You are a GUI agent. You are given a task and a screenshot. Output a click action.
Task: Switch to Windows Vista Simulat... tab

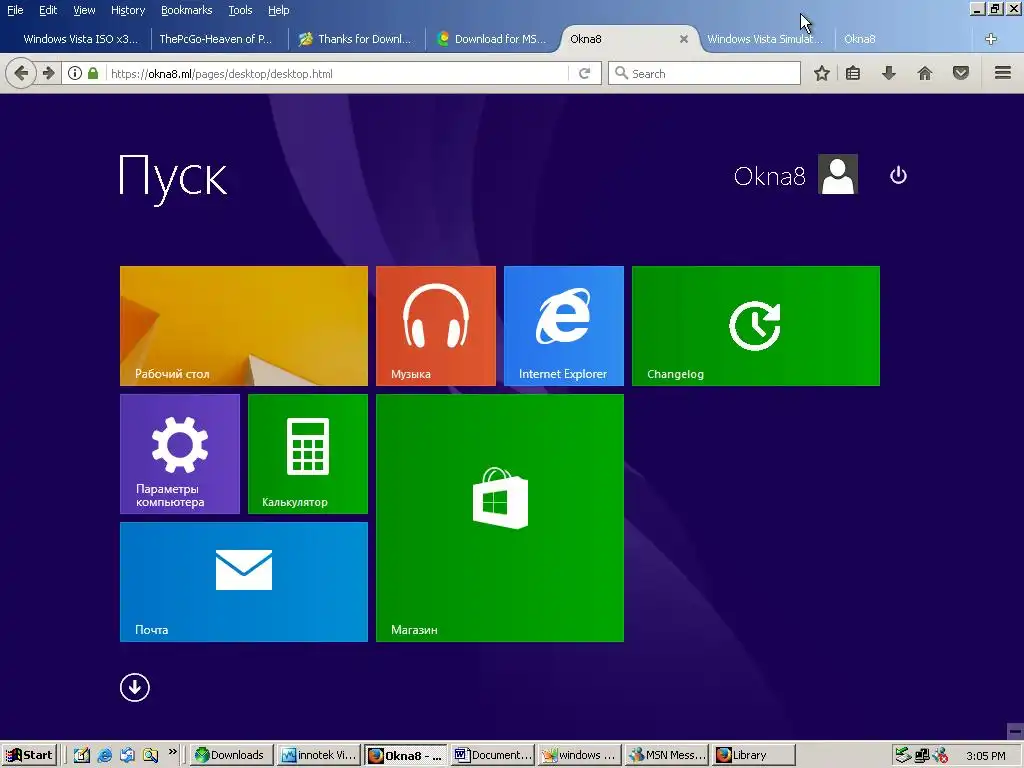point(765,39)
